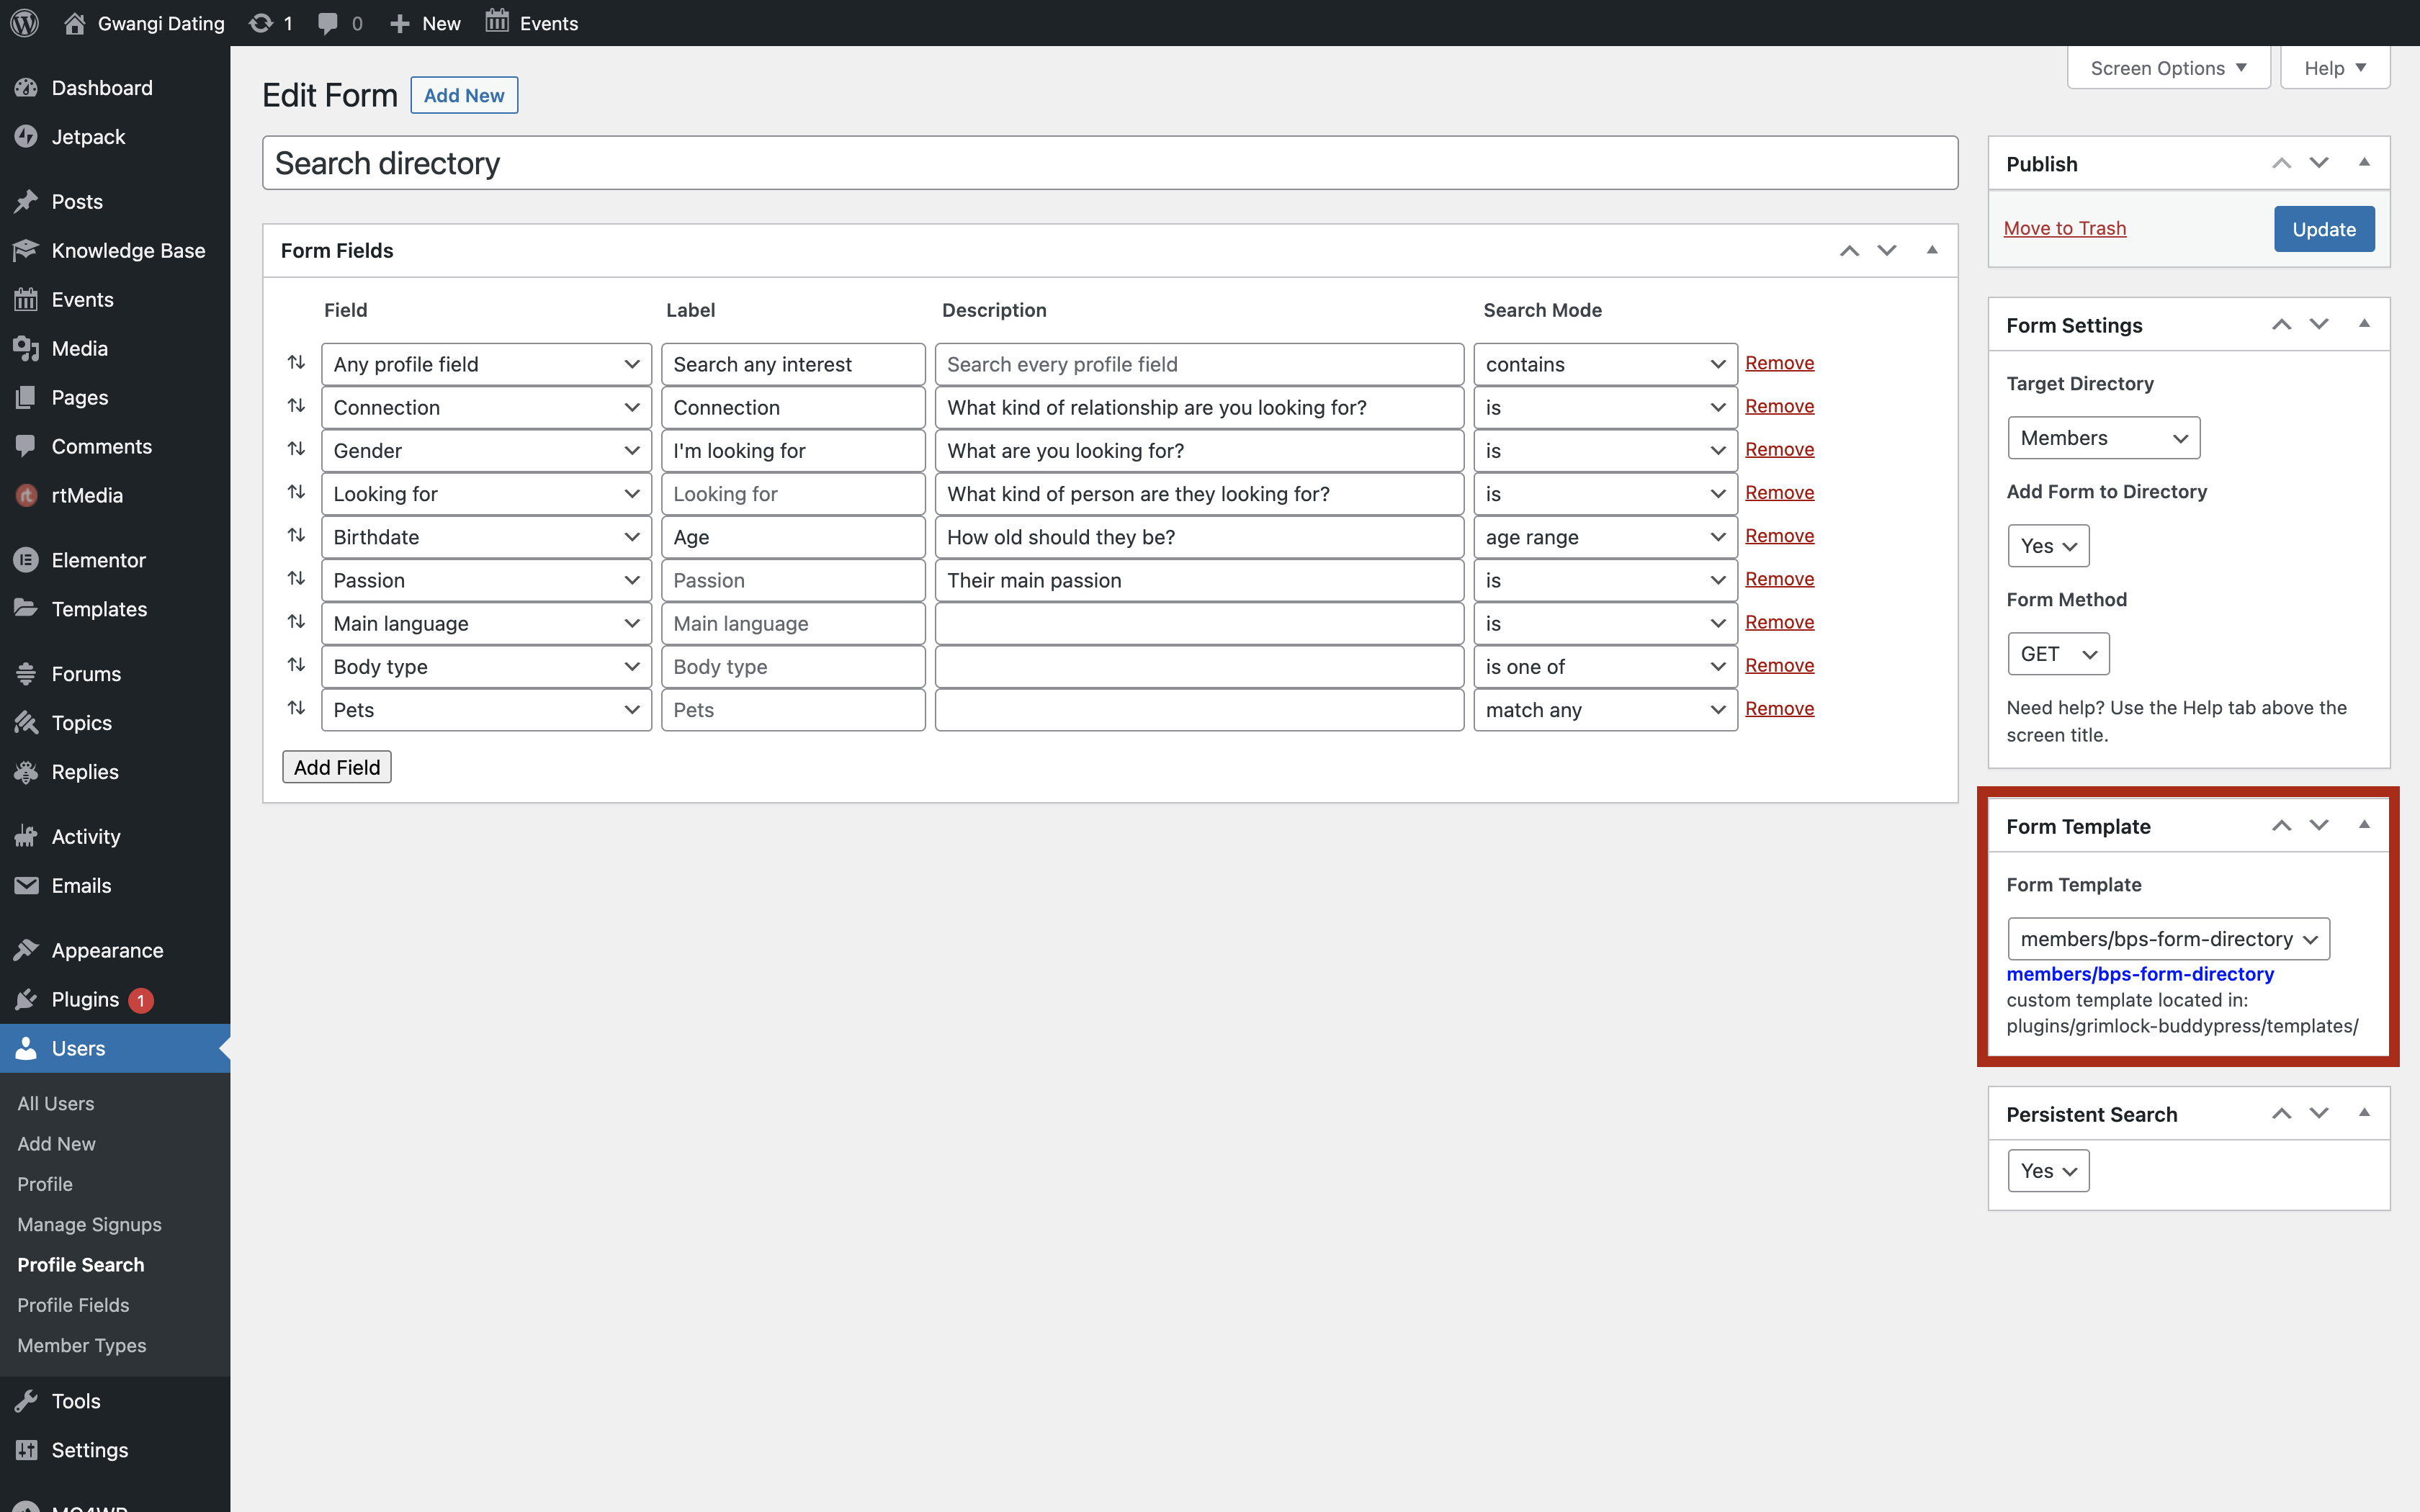Click the Forums icon in sidebar

click(27, 674)
